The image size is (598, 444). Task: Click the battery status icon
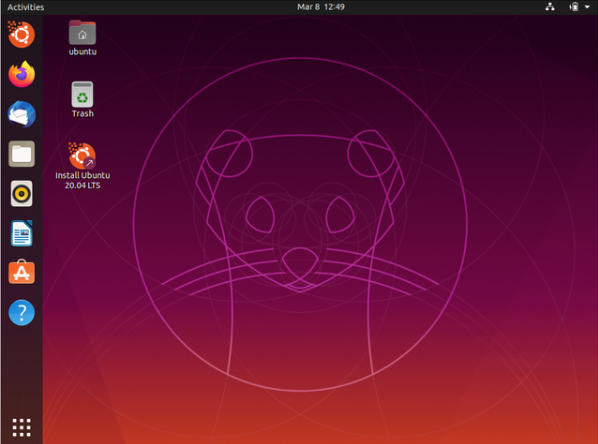(574, 7)
